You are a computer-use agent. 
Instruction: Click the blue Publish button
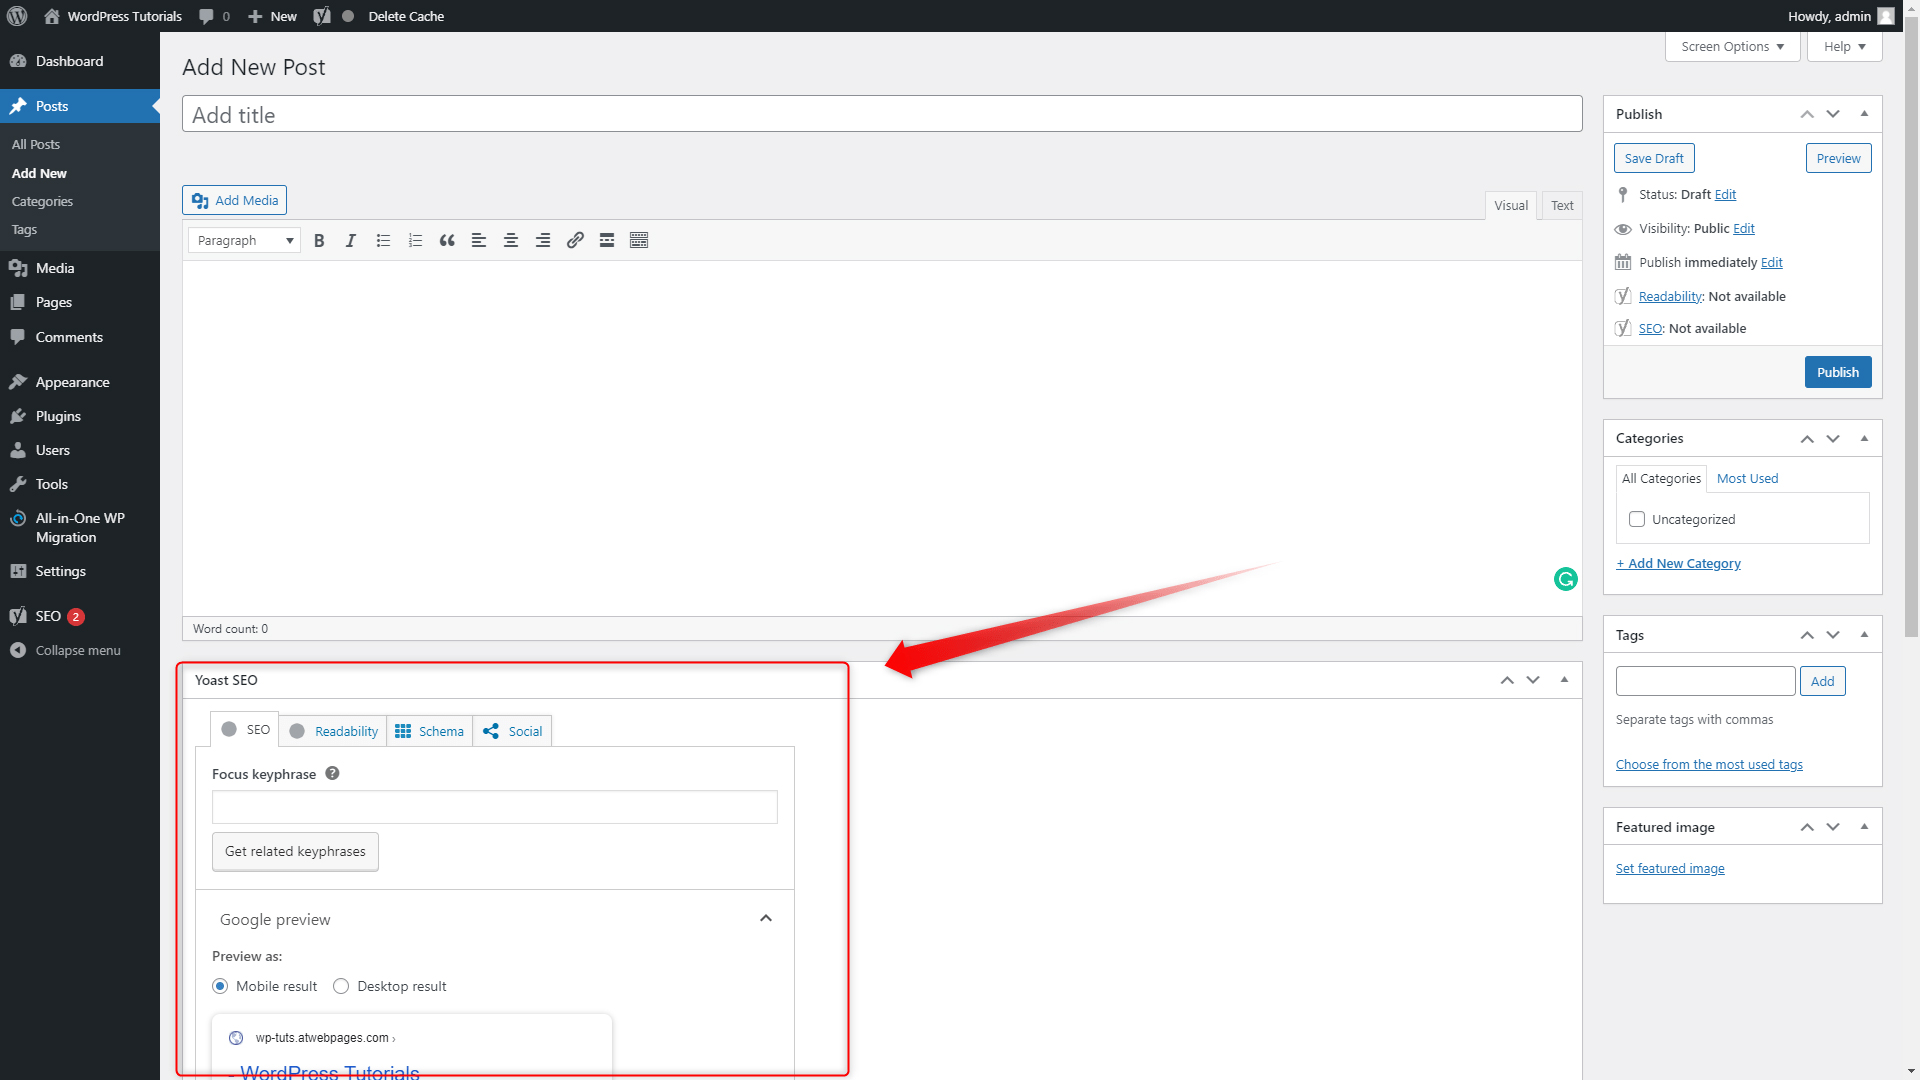coord(1838,372)
